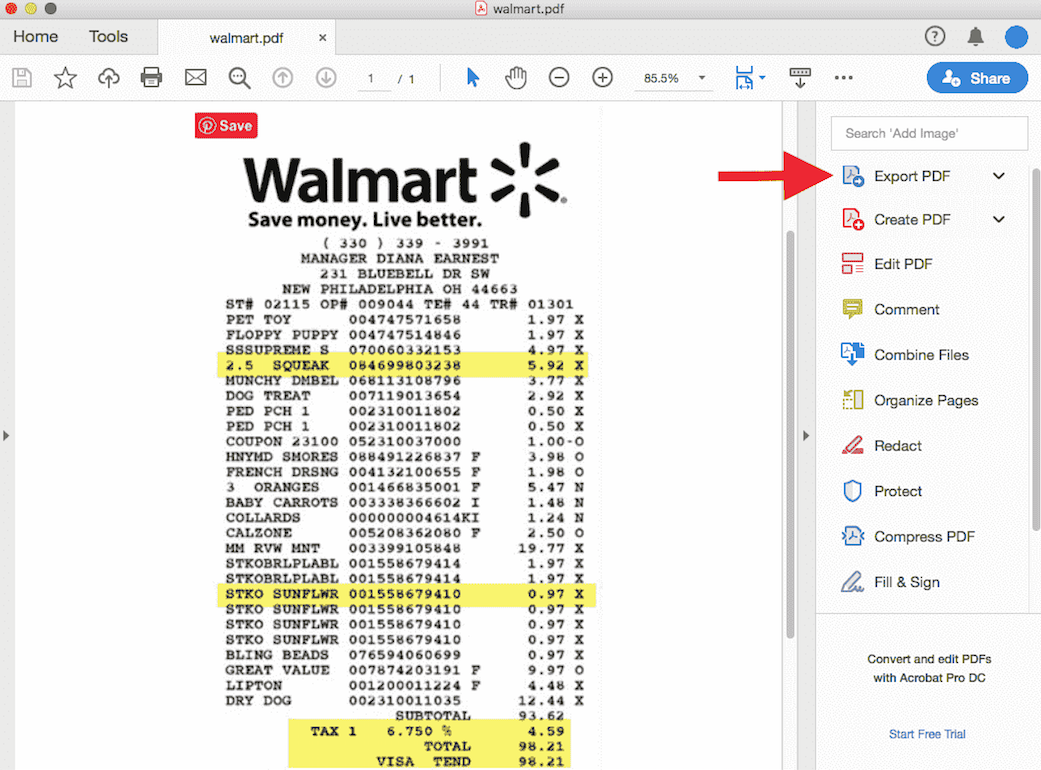The width and height of the screenshot is (1041, 770).
Task: Expand the Create PDF chevron
Action: coord(999,219)
